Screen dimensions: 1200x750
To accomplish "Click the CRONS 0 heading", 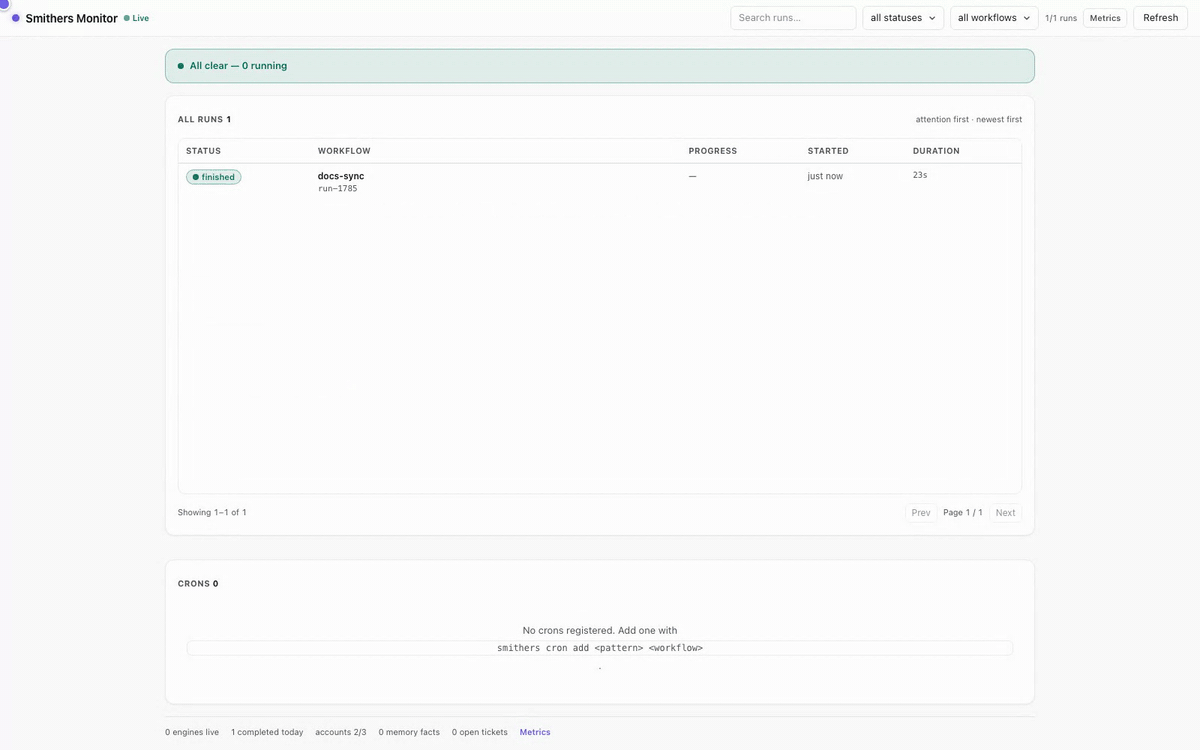I will (x=198, y=584).
